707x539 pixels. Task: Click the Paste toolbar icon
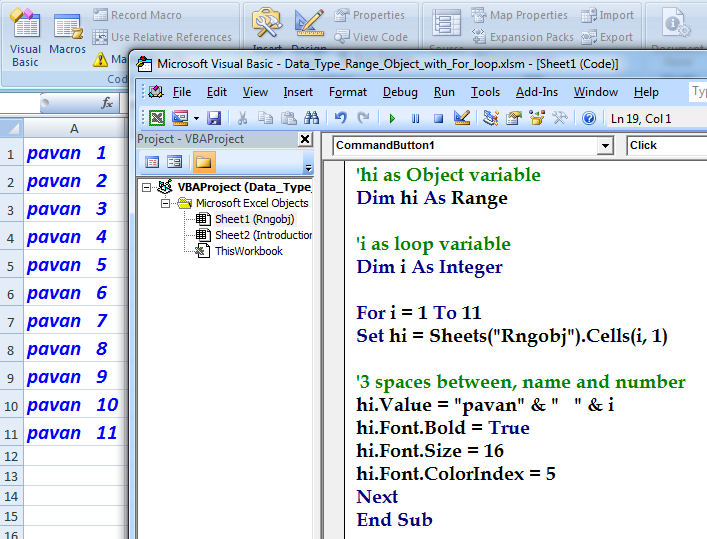pos(288,118)
